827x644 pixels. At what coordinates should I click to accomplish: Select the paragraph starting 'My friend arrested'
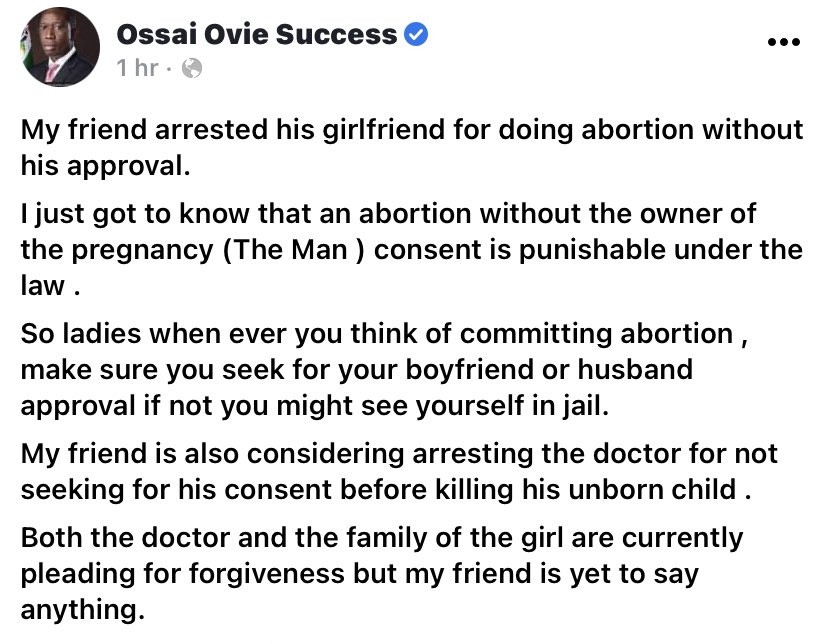(400, 147)
